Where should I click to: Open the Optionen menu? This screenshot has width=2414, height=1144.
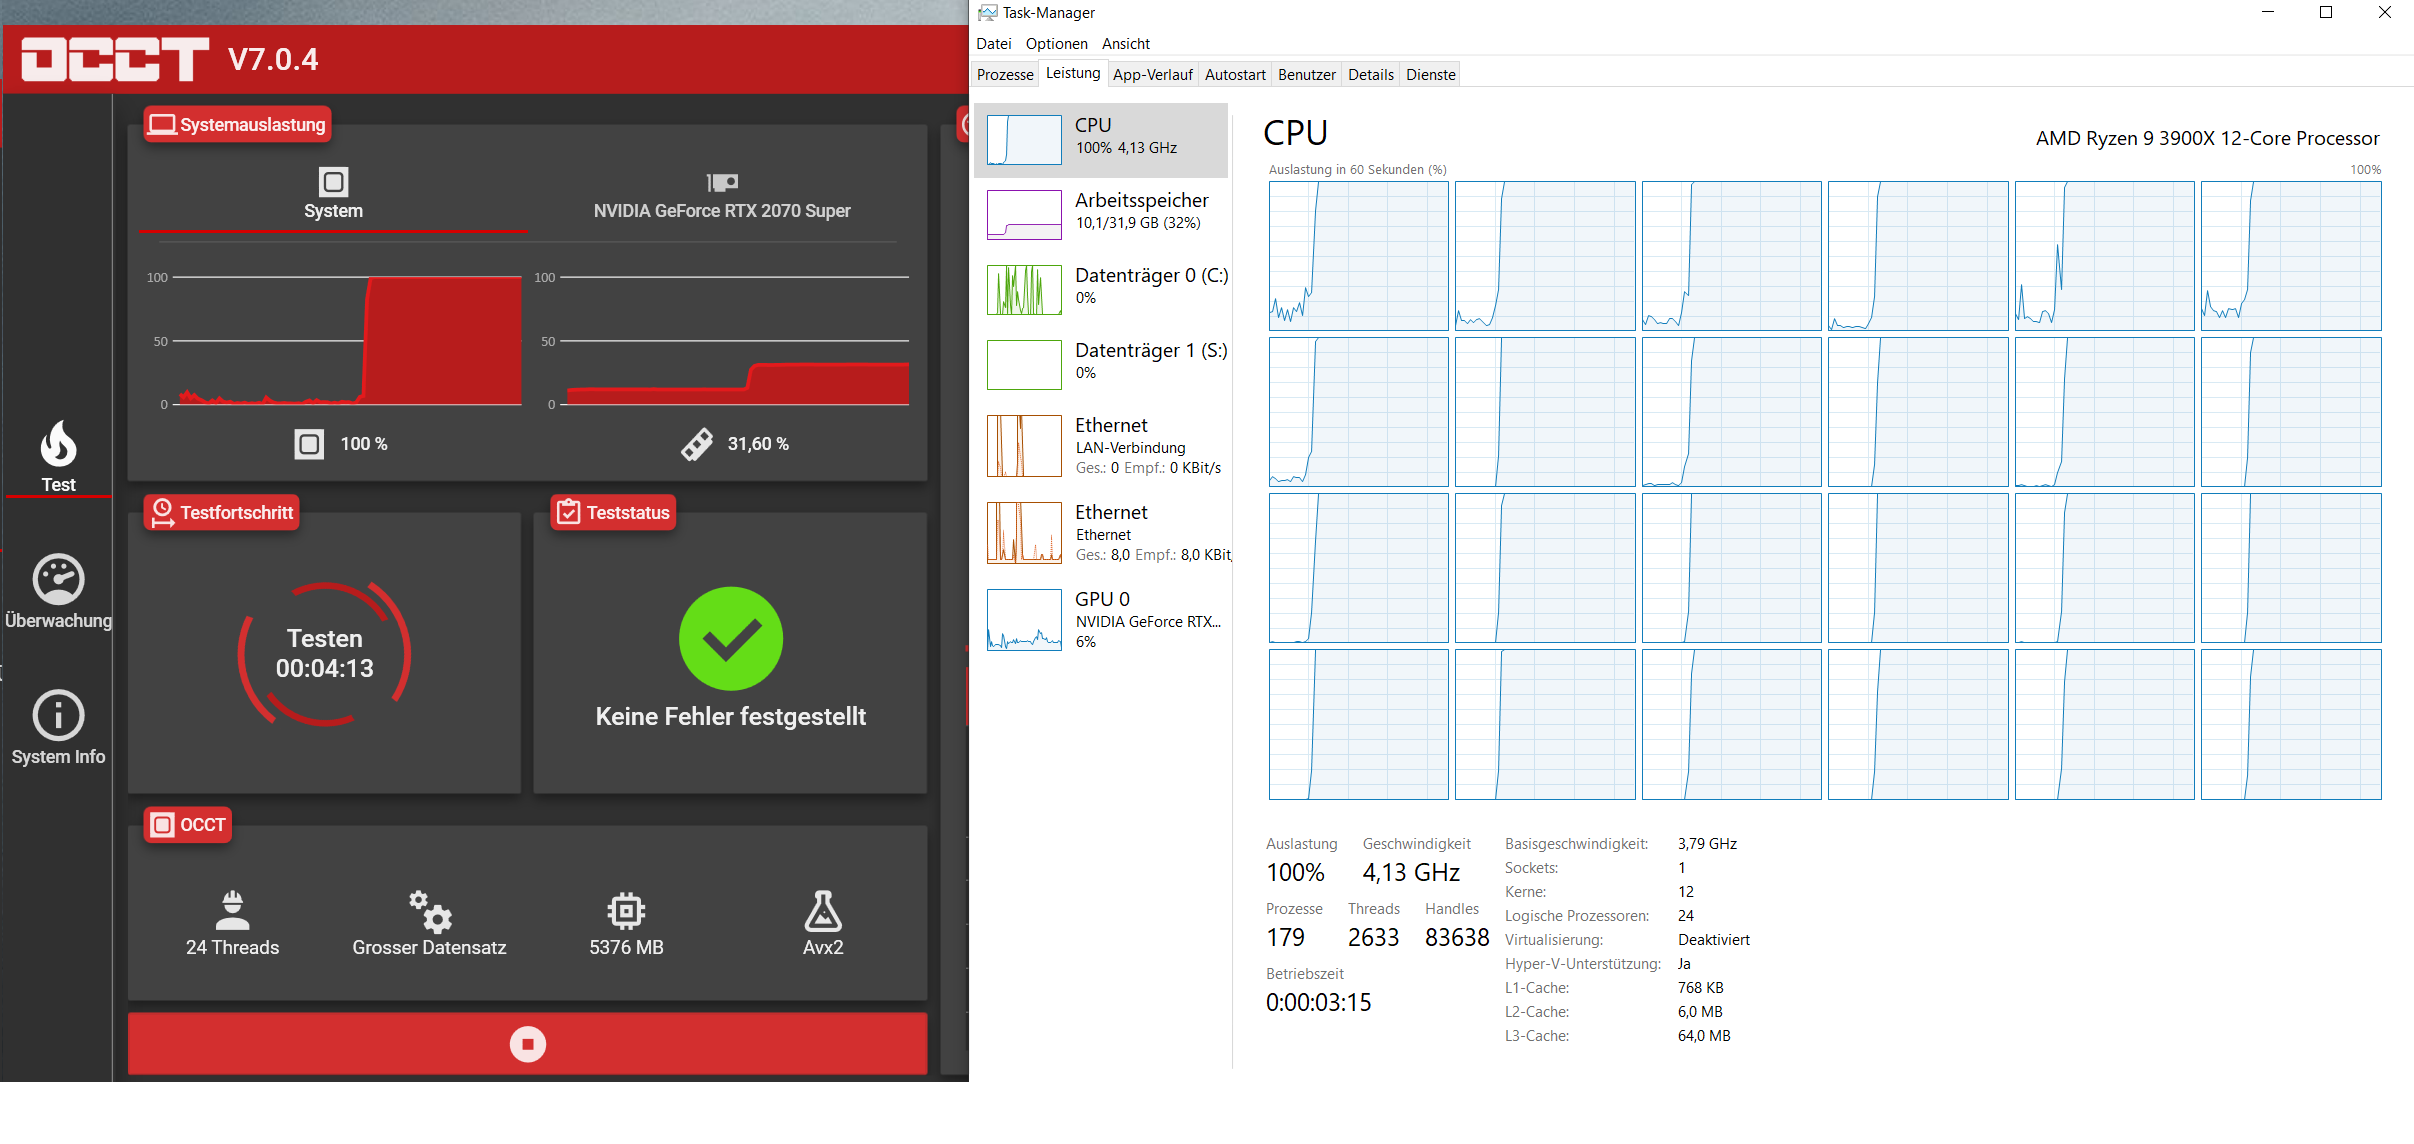pyautogui.click(x=1056, y=44)
